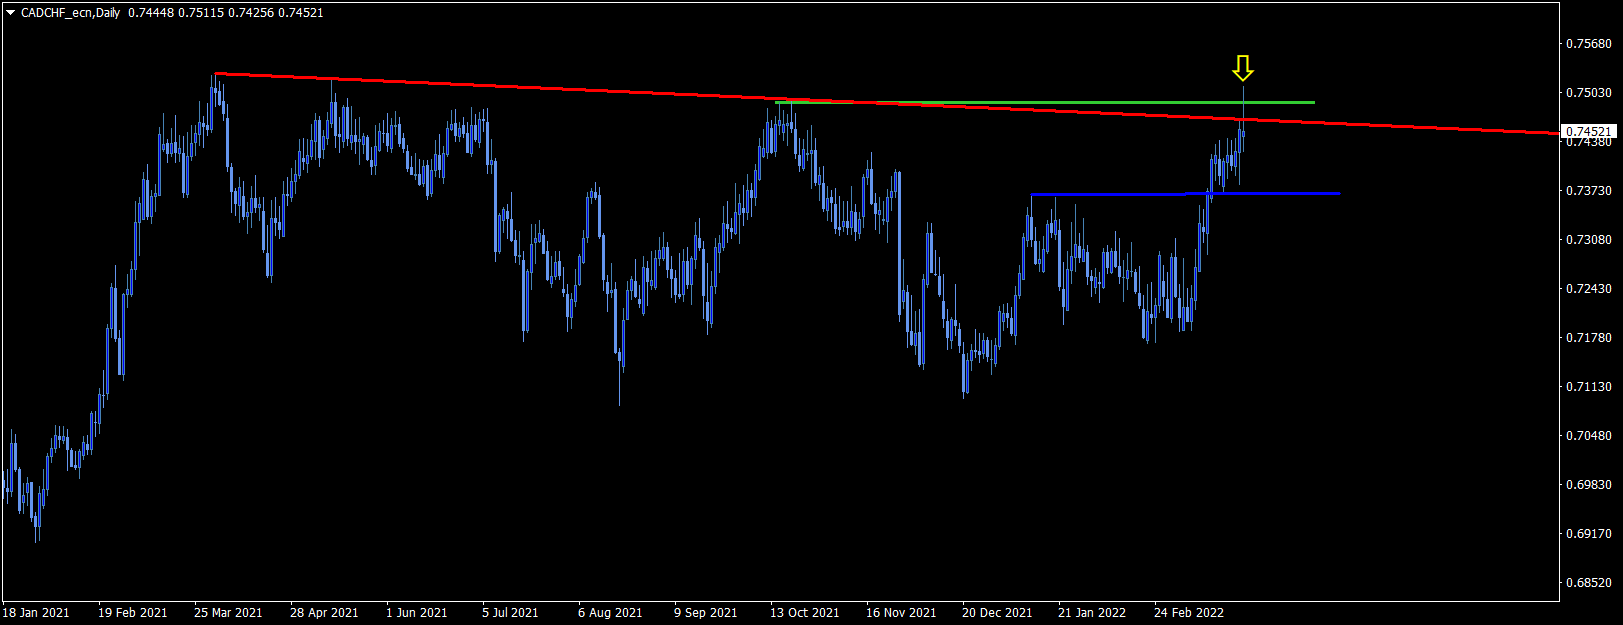Click the 0.73080 price axis label

[1589, 240]
